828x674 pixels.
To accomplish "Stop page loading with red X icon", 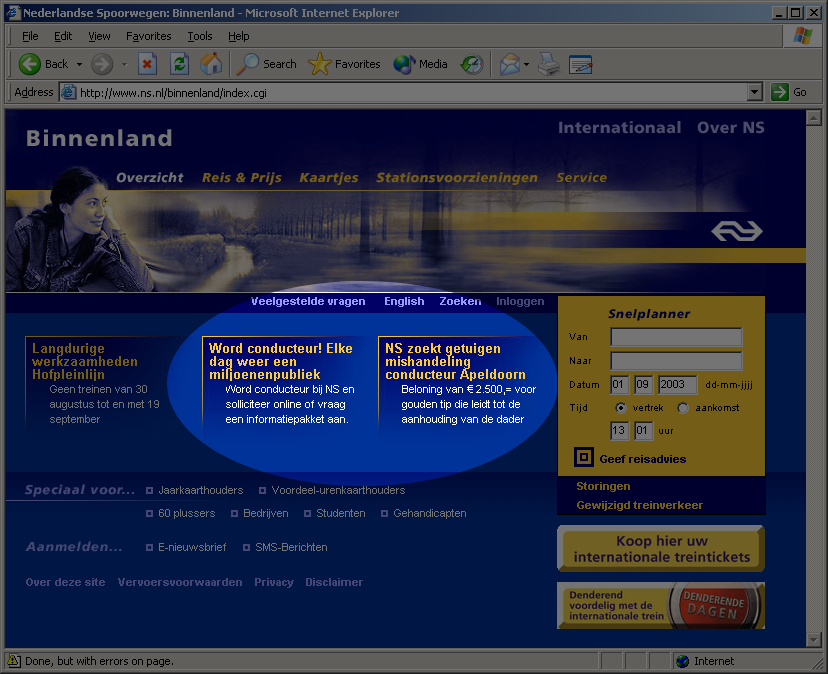I will (x=147, y=64).
